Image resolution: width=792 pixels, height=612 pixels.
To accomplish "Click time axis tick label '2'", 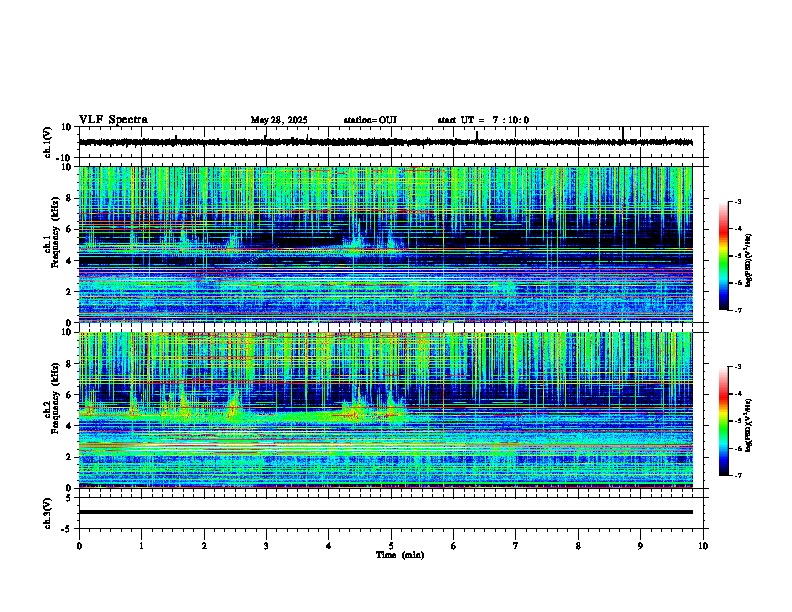I will 204,546.
